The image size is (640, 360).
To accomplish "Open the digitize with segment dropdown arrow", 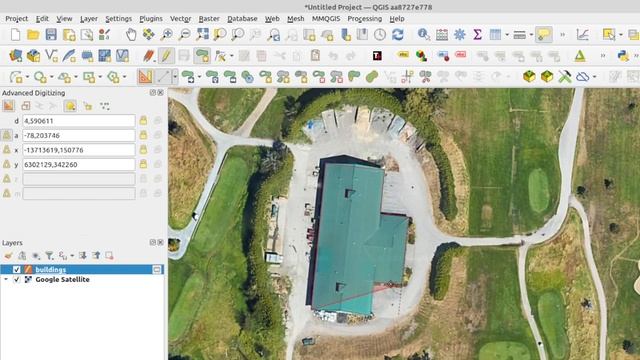I will [175, 76].
